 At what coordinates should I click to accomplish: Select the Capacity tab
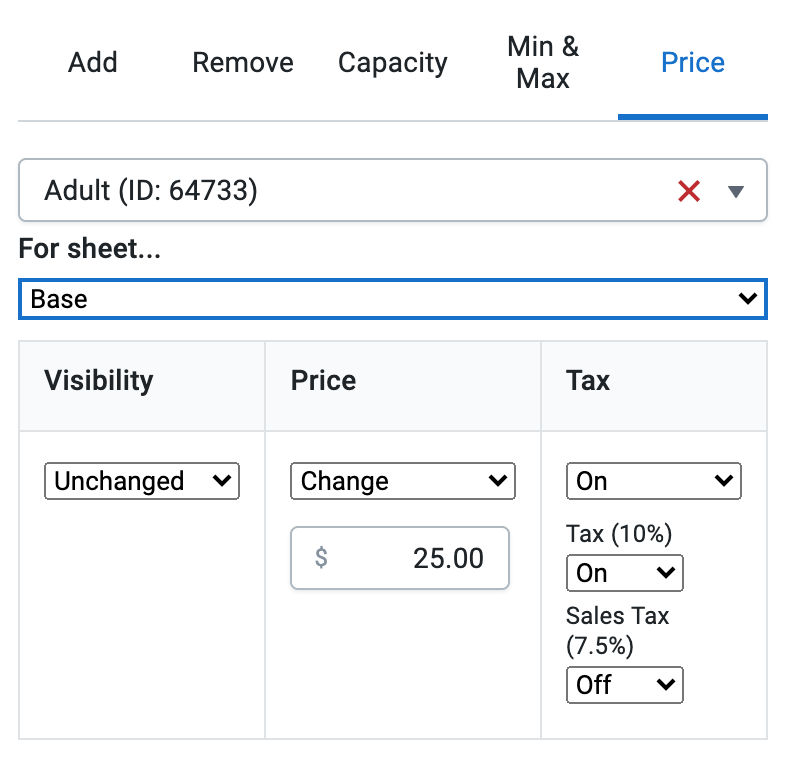click(x=393, y=63)
